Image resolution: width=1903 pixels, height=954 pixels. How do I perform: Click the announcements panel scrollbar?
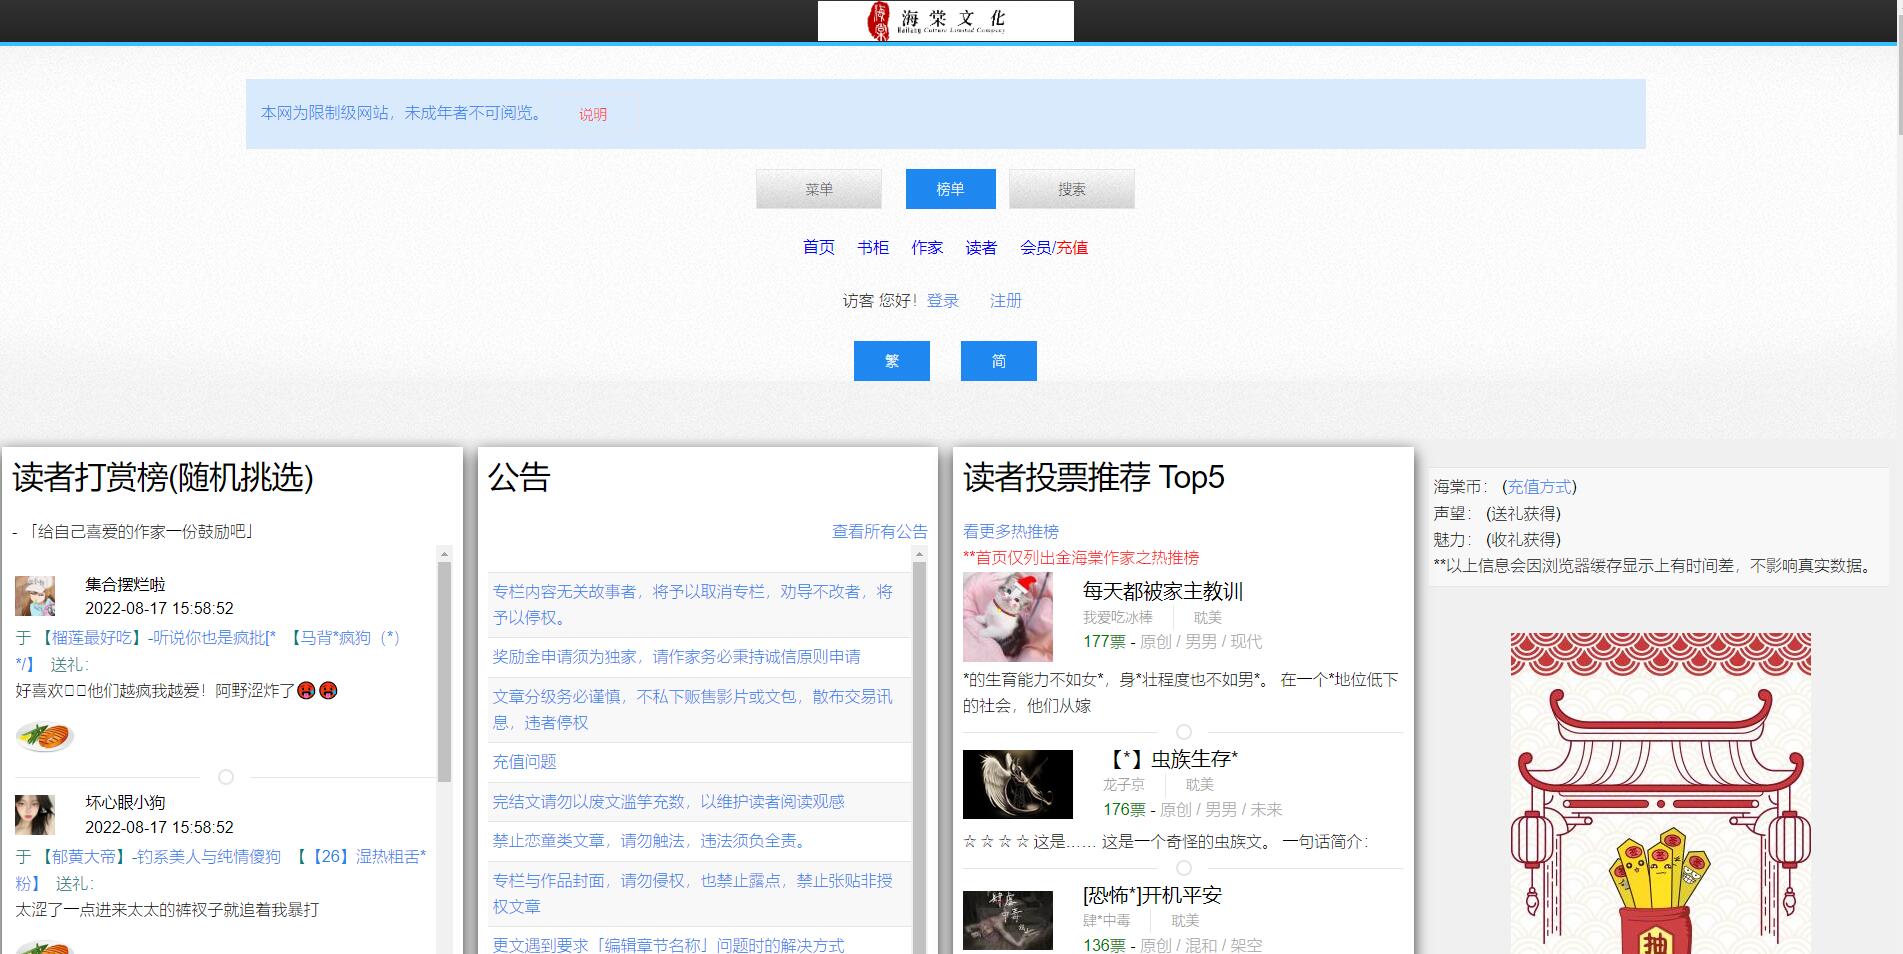(920, 750)
